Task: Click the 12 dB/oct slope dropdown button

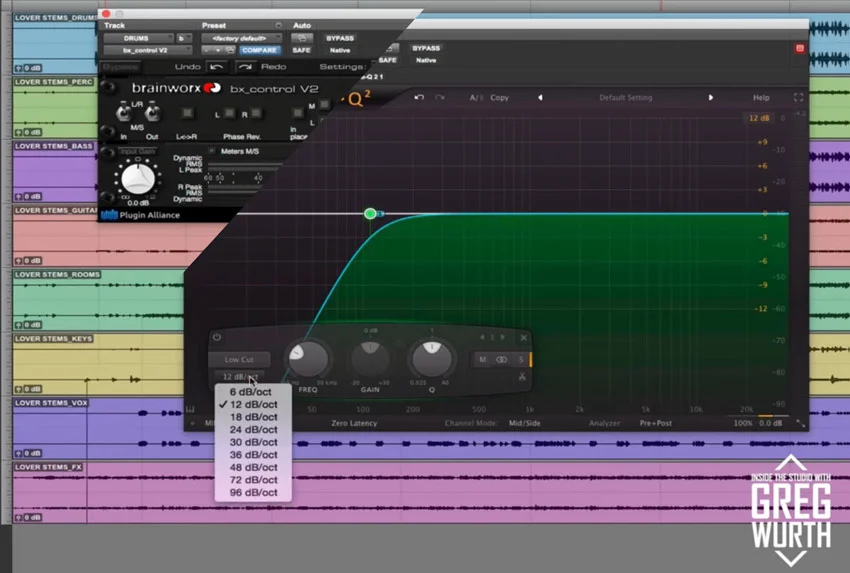Action: (x=239, y=376)
